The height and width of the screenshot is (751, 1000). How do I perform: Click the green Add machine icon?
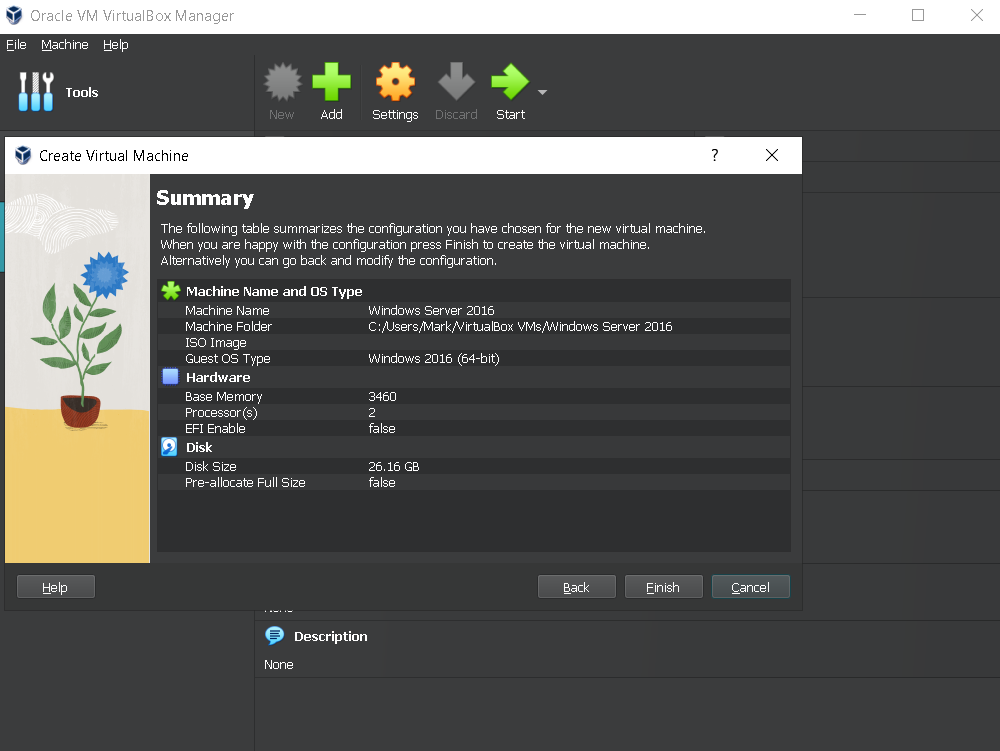332,82
